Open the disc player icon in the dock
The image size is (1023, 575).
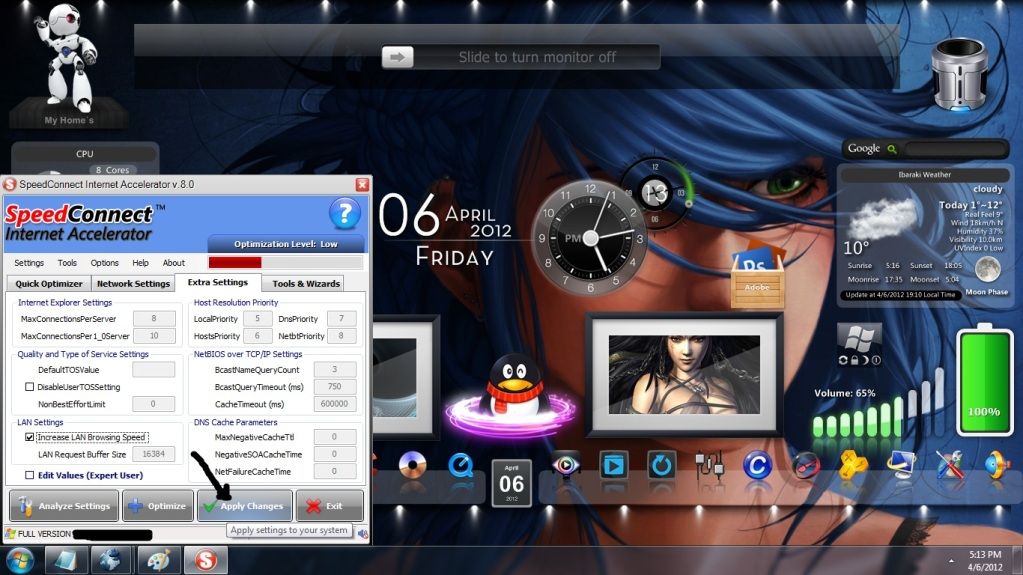(412, 465)
